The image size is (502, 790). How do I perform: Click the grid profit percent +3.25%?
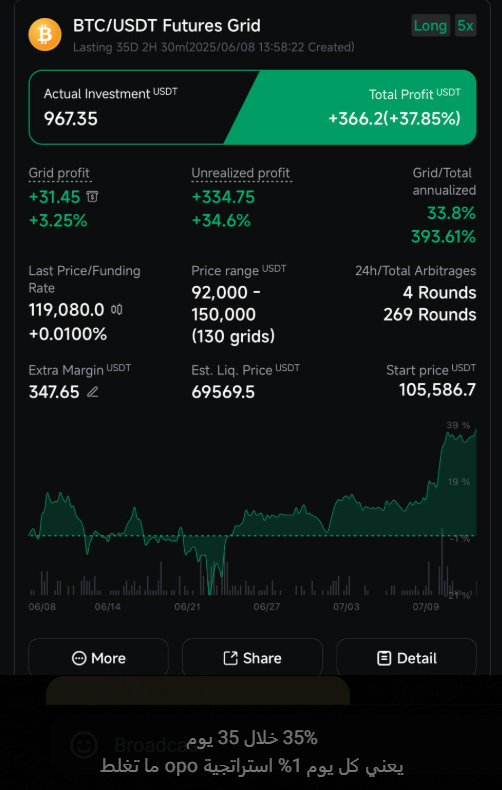(58, 221)
